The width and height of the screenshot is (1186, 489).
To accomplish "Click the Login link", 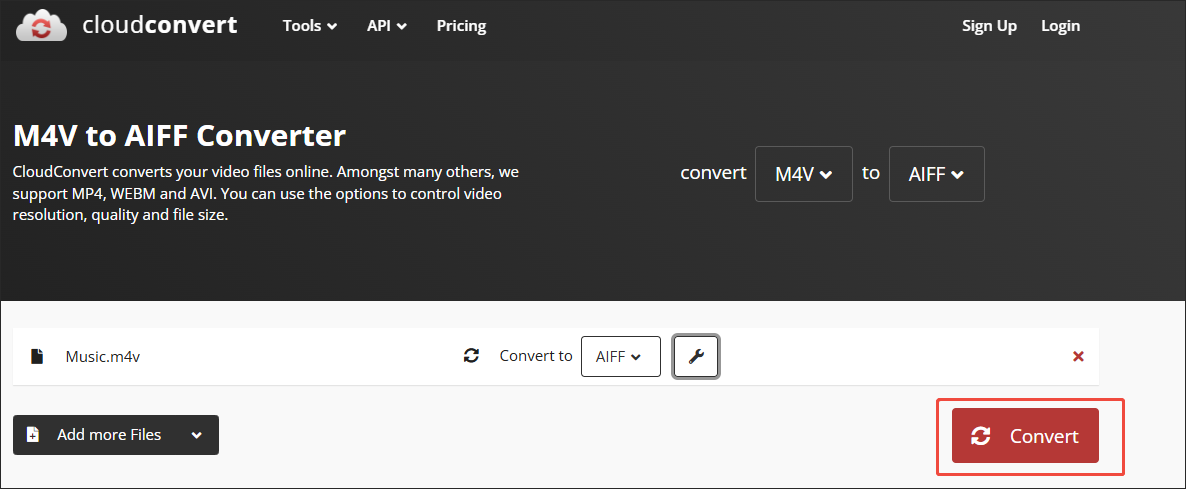I will (1060, 26).
